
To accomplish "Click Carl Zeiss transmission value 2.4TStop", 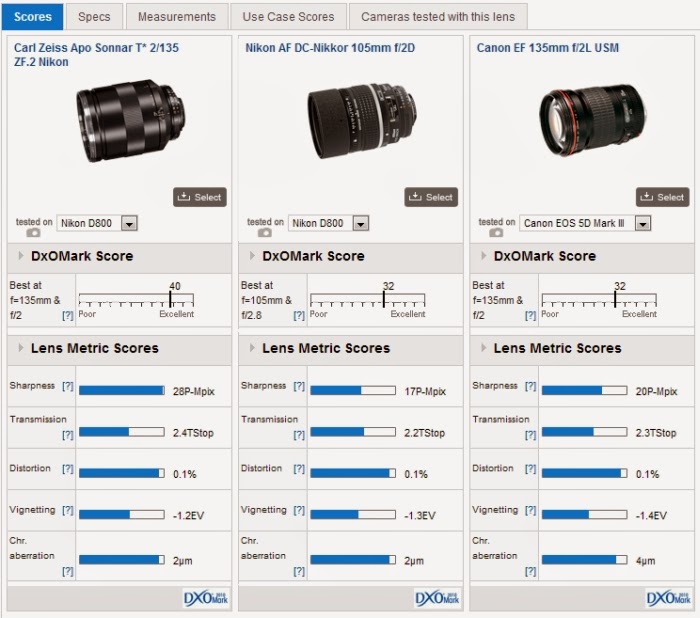I will (193, 433).
